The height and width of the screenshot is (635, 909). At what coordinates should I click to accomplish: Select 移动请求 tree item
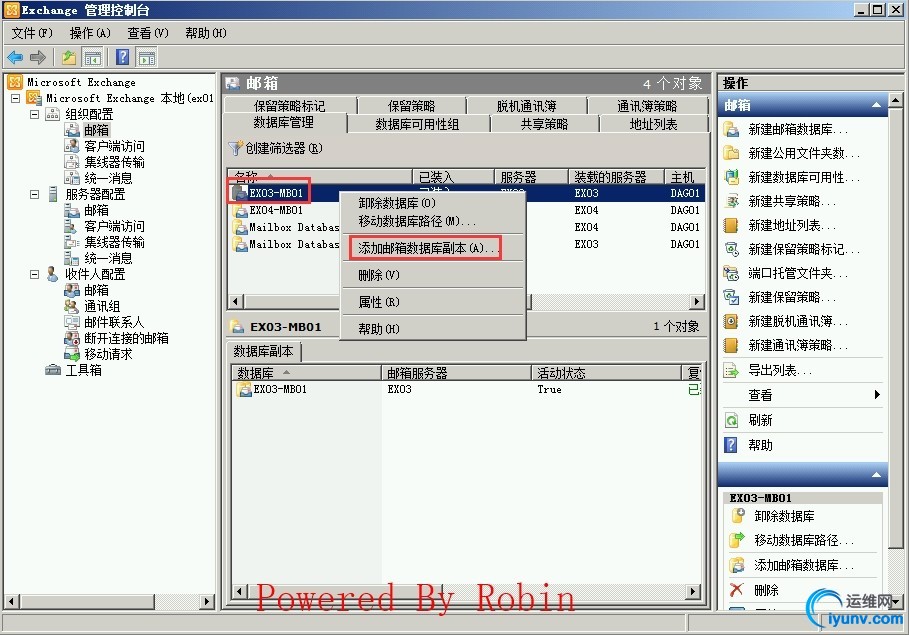(x=108, y=354)
